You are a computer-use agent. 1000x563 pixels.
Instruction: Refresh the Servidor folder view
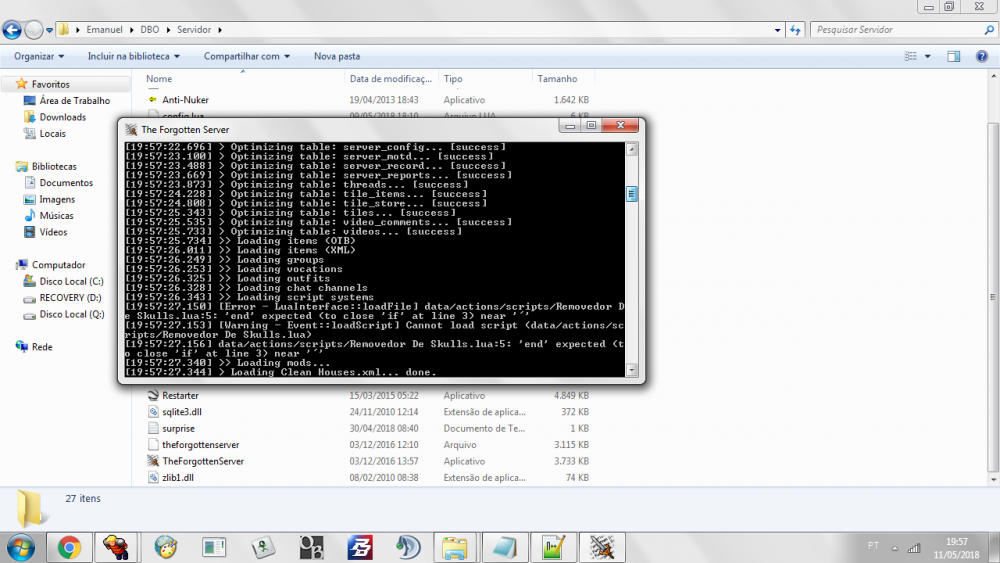point(795,30)
